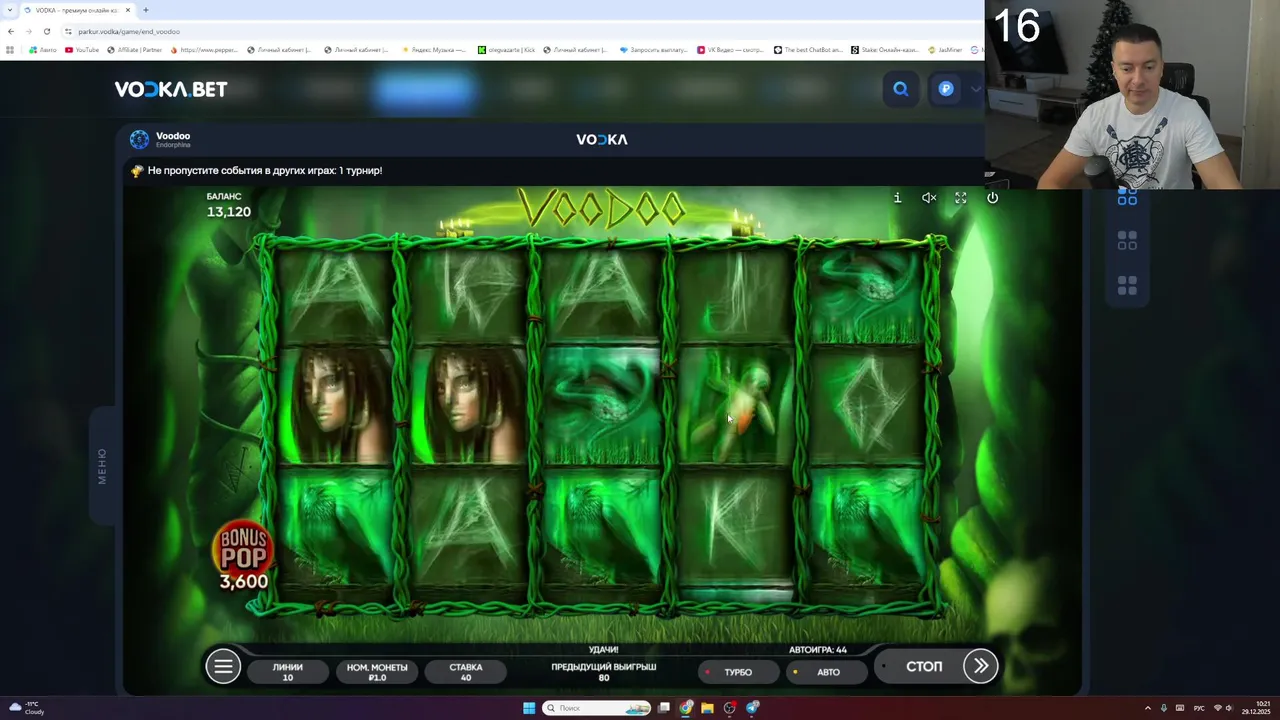Open The best ChatBot bookmark
The width and height of the screenshot is (1280, 720).
click(809, 50)
